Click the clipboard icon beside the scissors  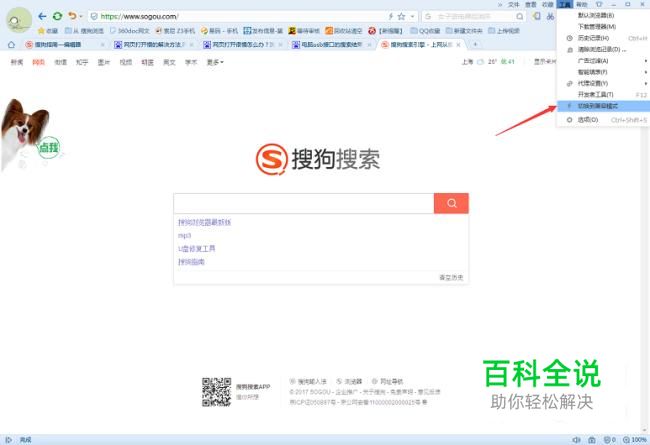point(537,17)
